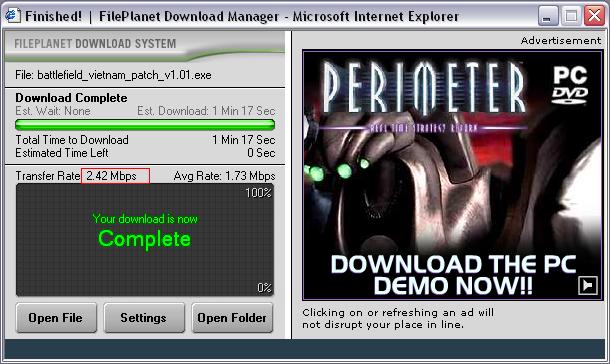Click the Open Folder button
This screenshot has height=364, width=610.
pos(232,318)
